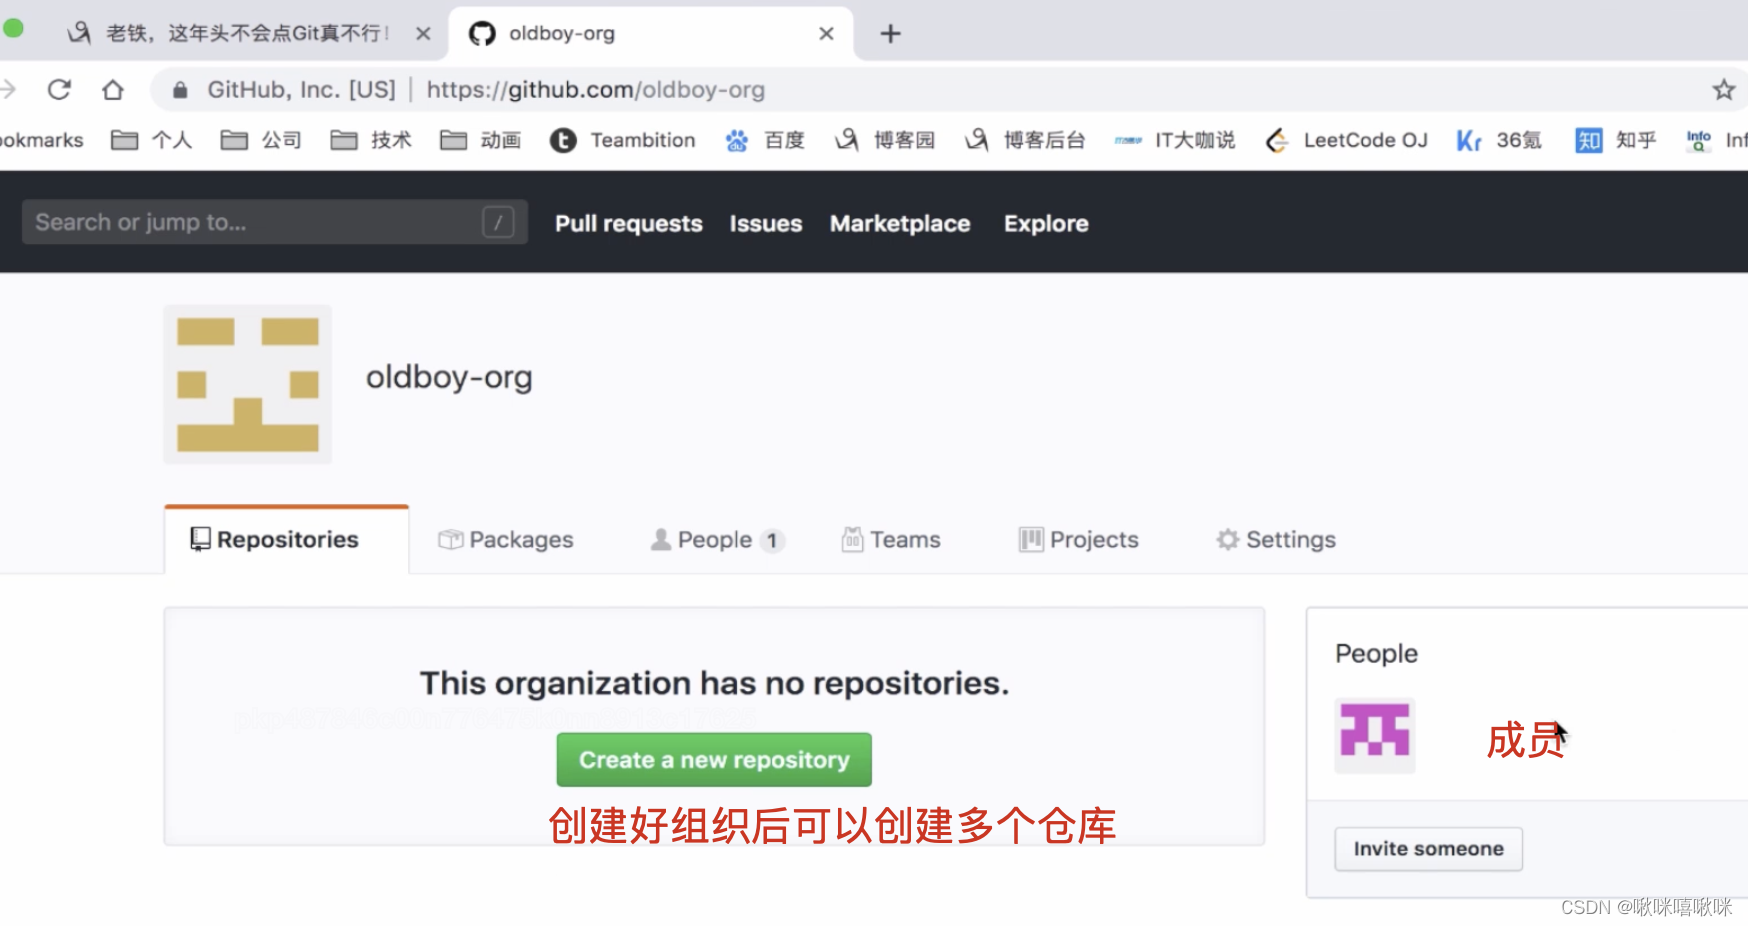Open the 百度 bookmark
Screen dimensions: 1748x926
765,140
